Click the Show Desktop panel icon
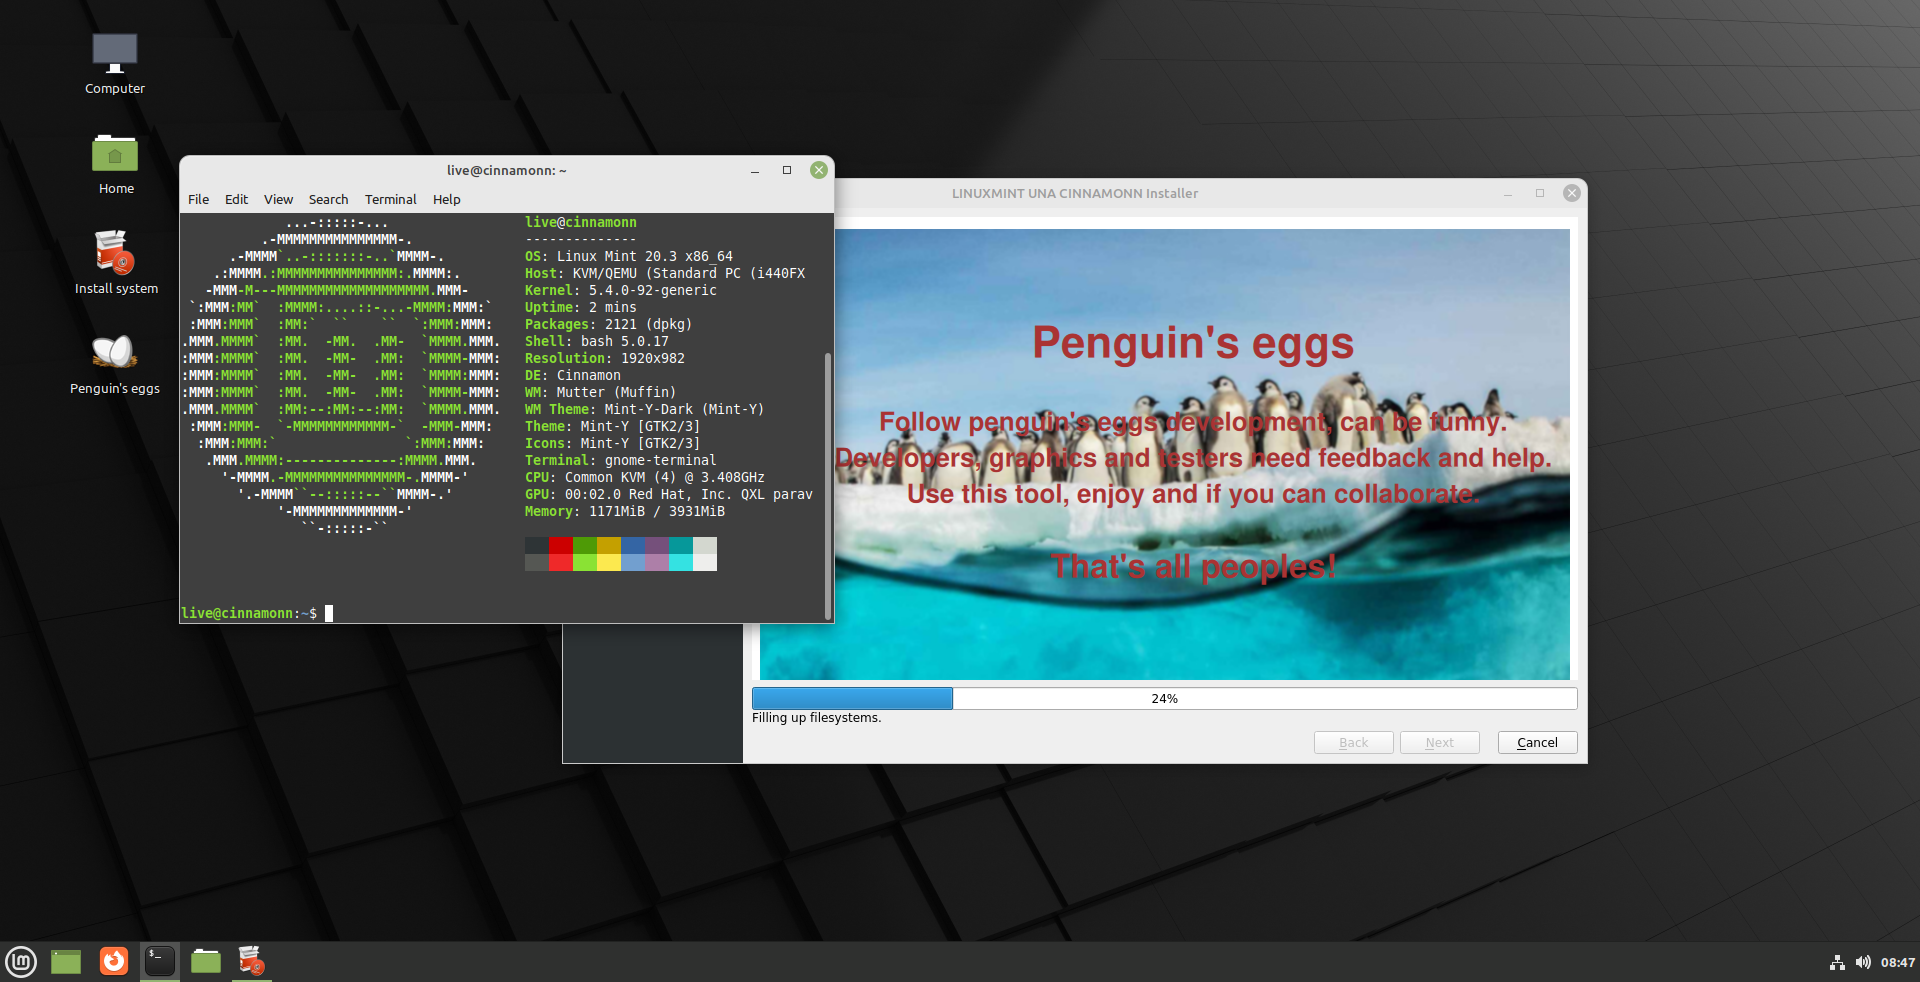Image resolution: width=1920 pixels, height=982 pixels. click(x=66, y=962)
